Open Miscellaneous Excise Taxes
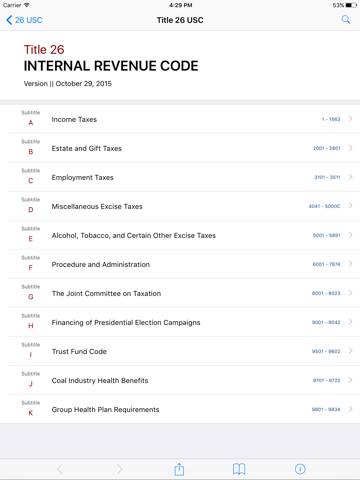The image size is (360, 480). click(180, 206)
